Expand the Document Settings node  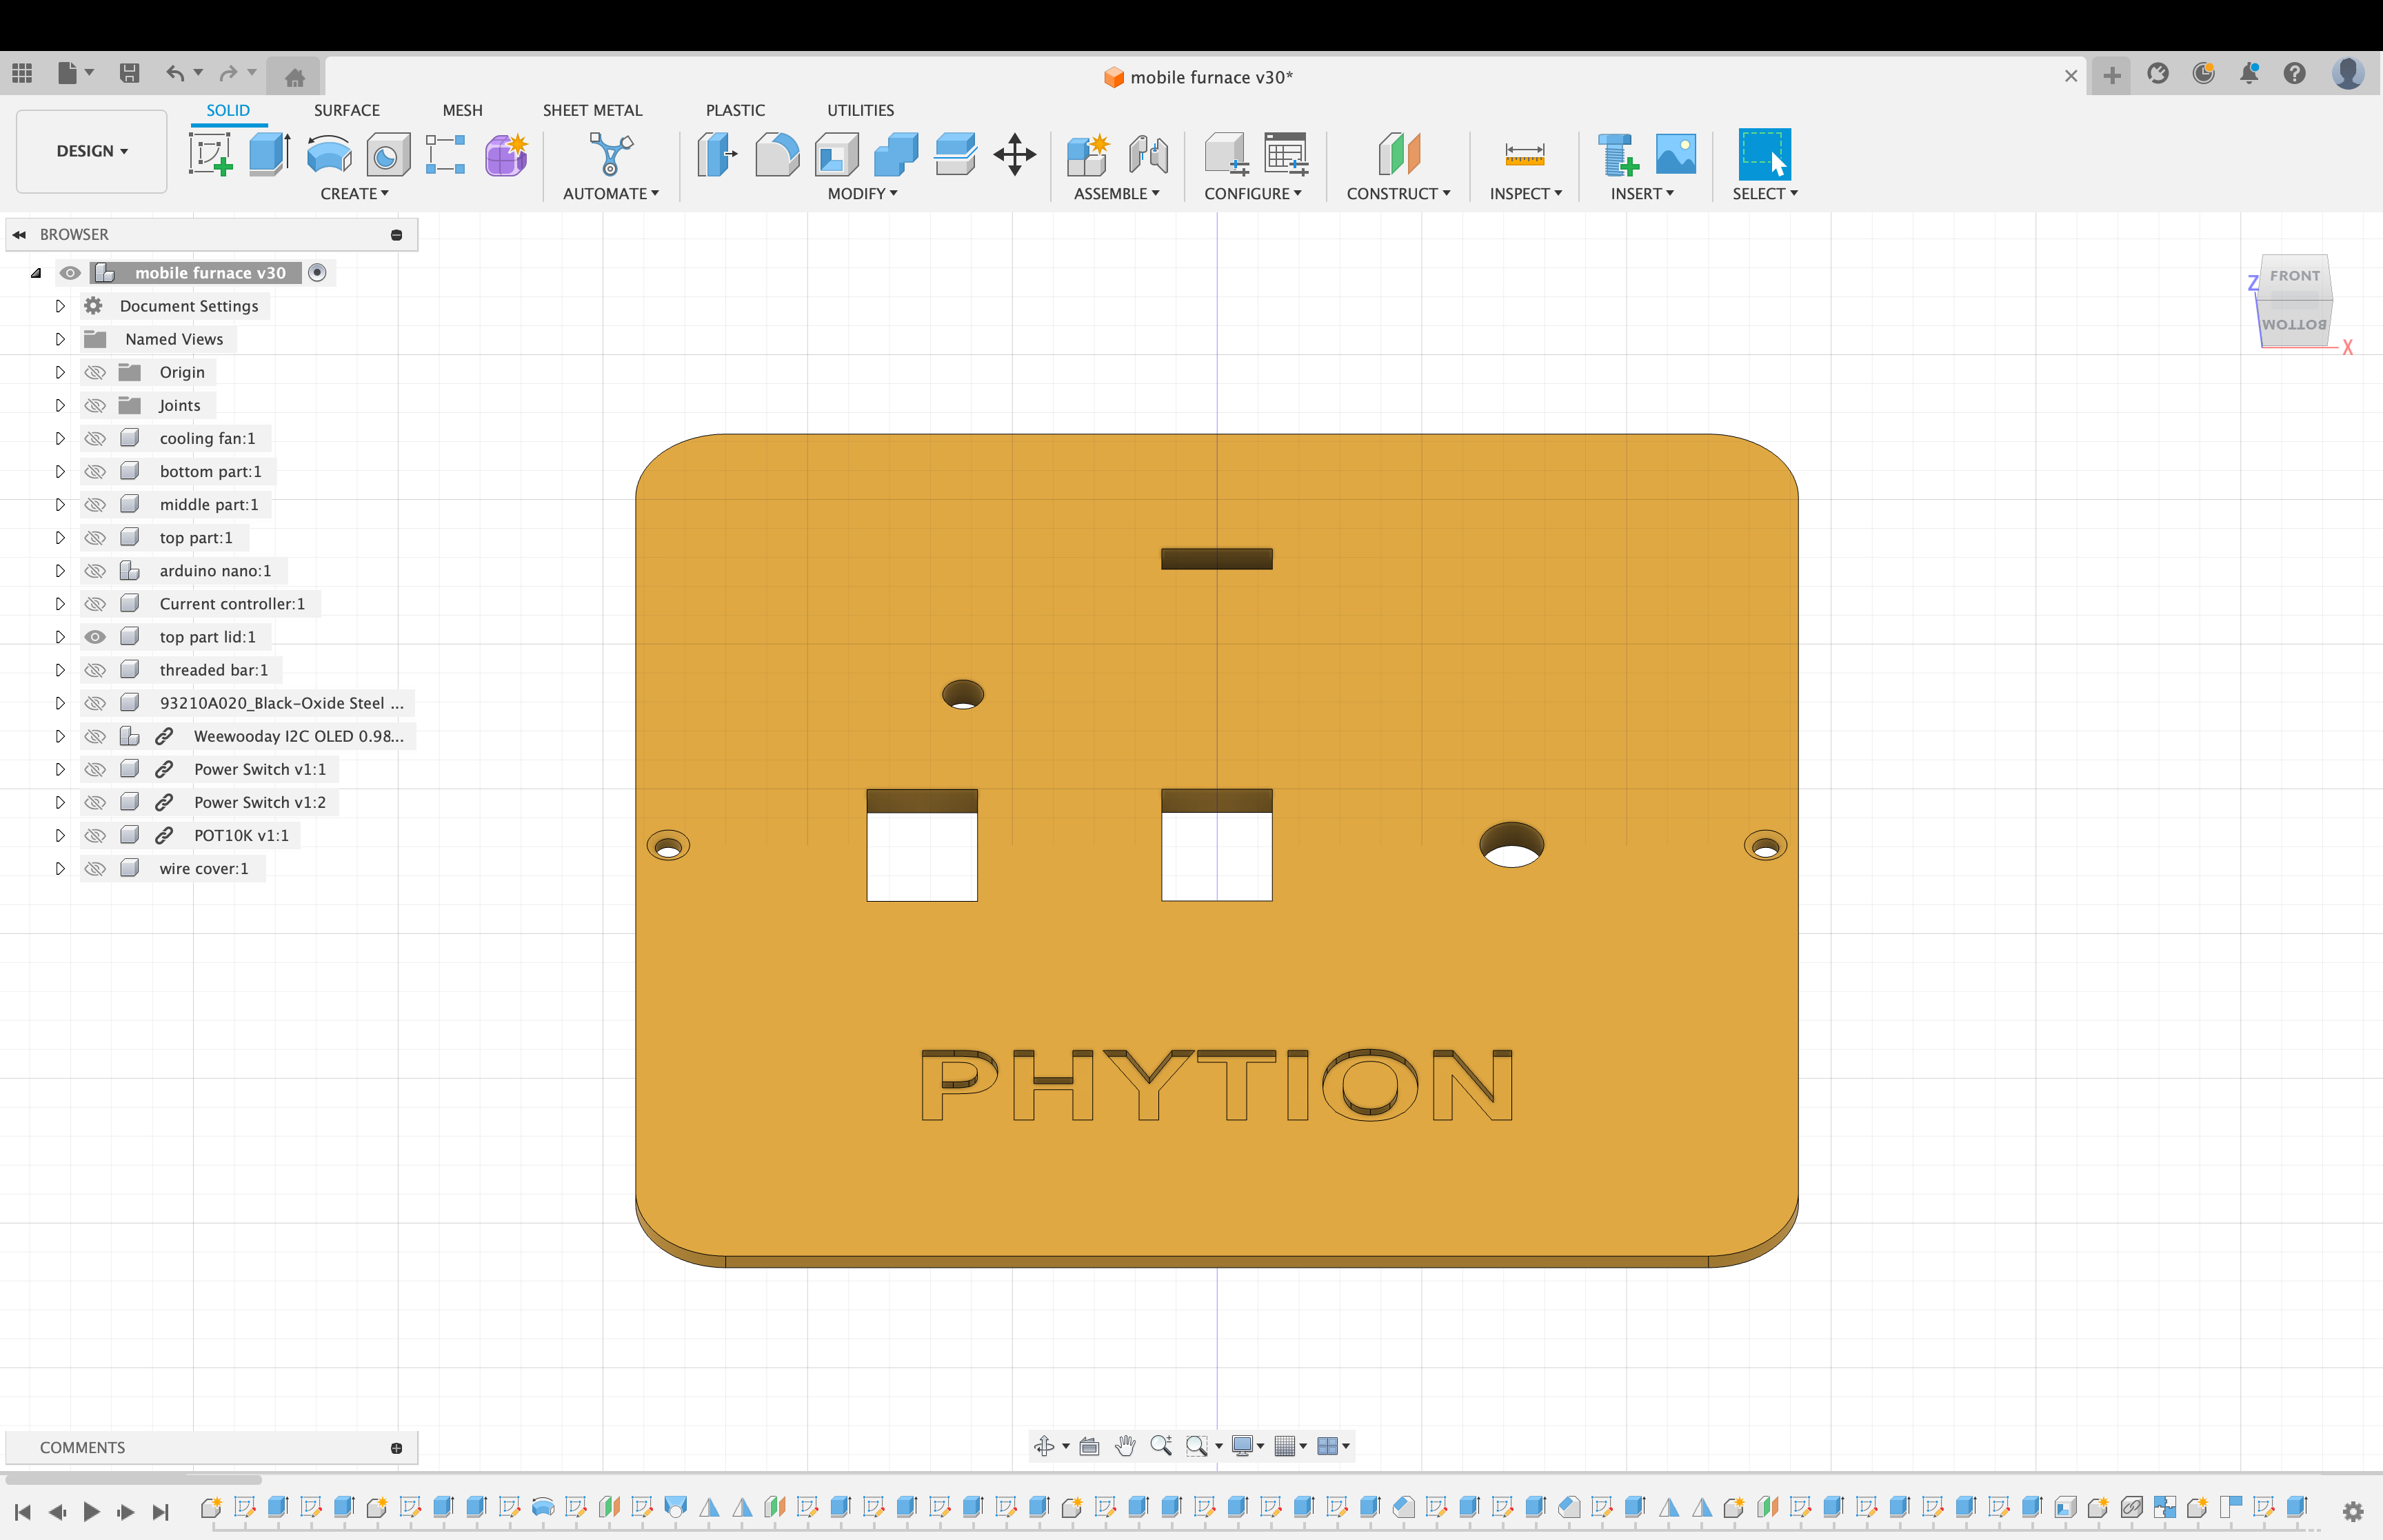coord(60,306)
